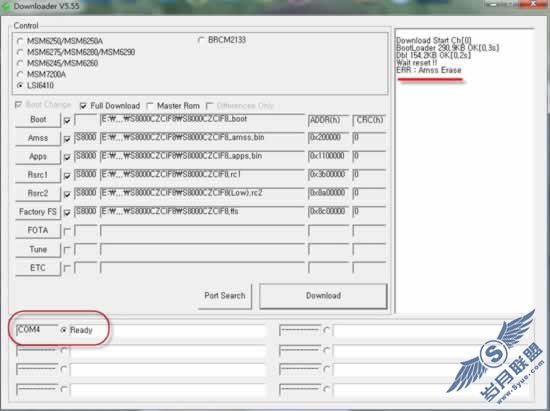Screen dimensions: 550x411
Task: Click the Factory FS button
Action: point(38,212)
